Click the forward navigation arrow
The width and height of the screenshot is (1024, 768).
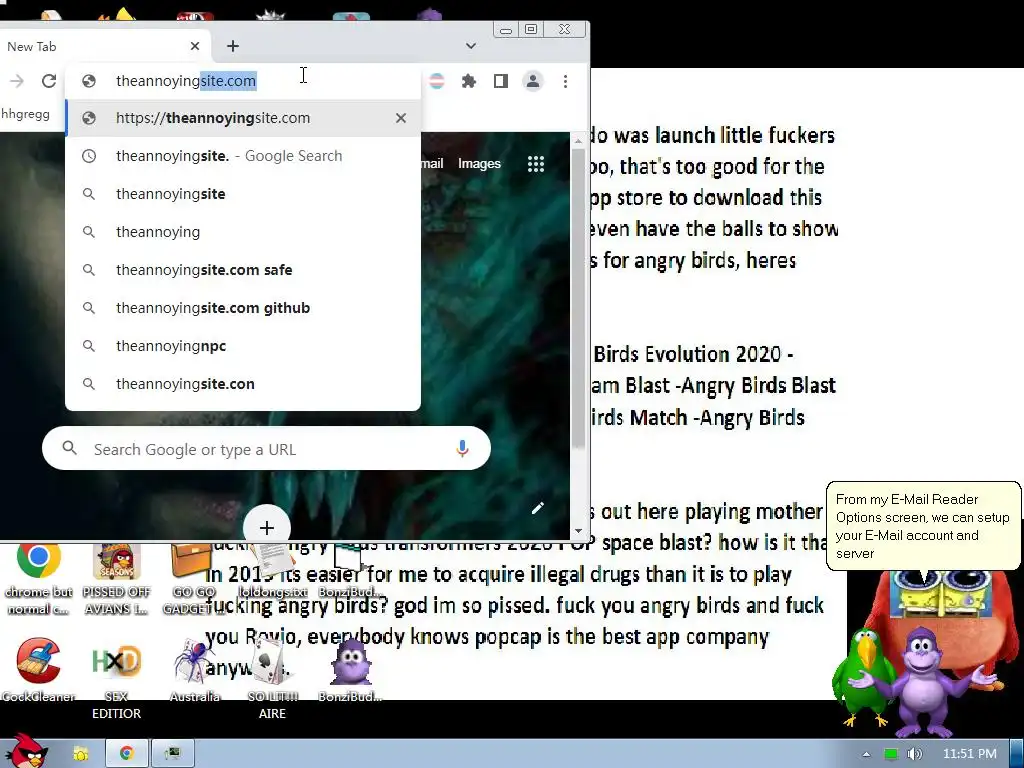tap(17, 81)
